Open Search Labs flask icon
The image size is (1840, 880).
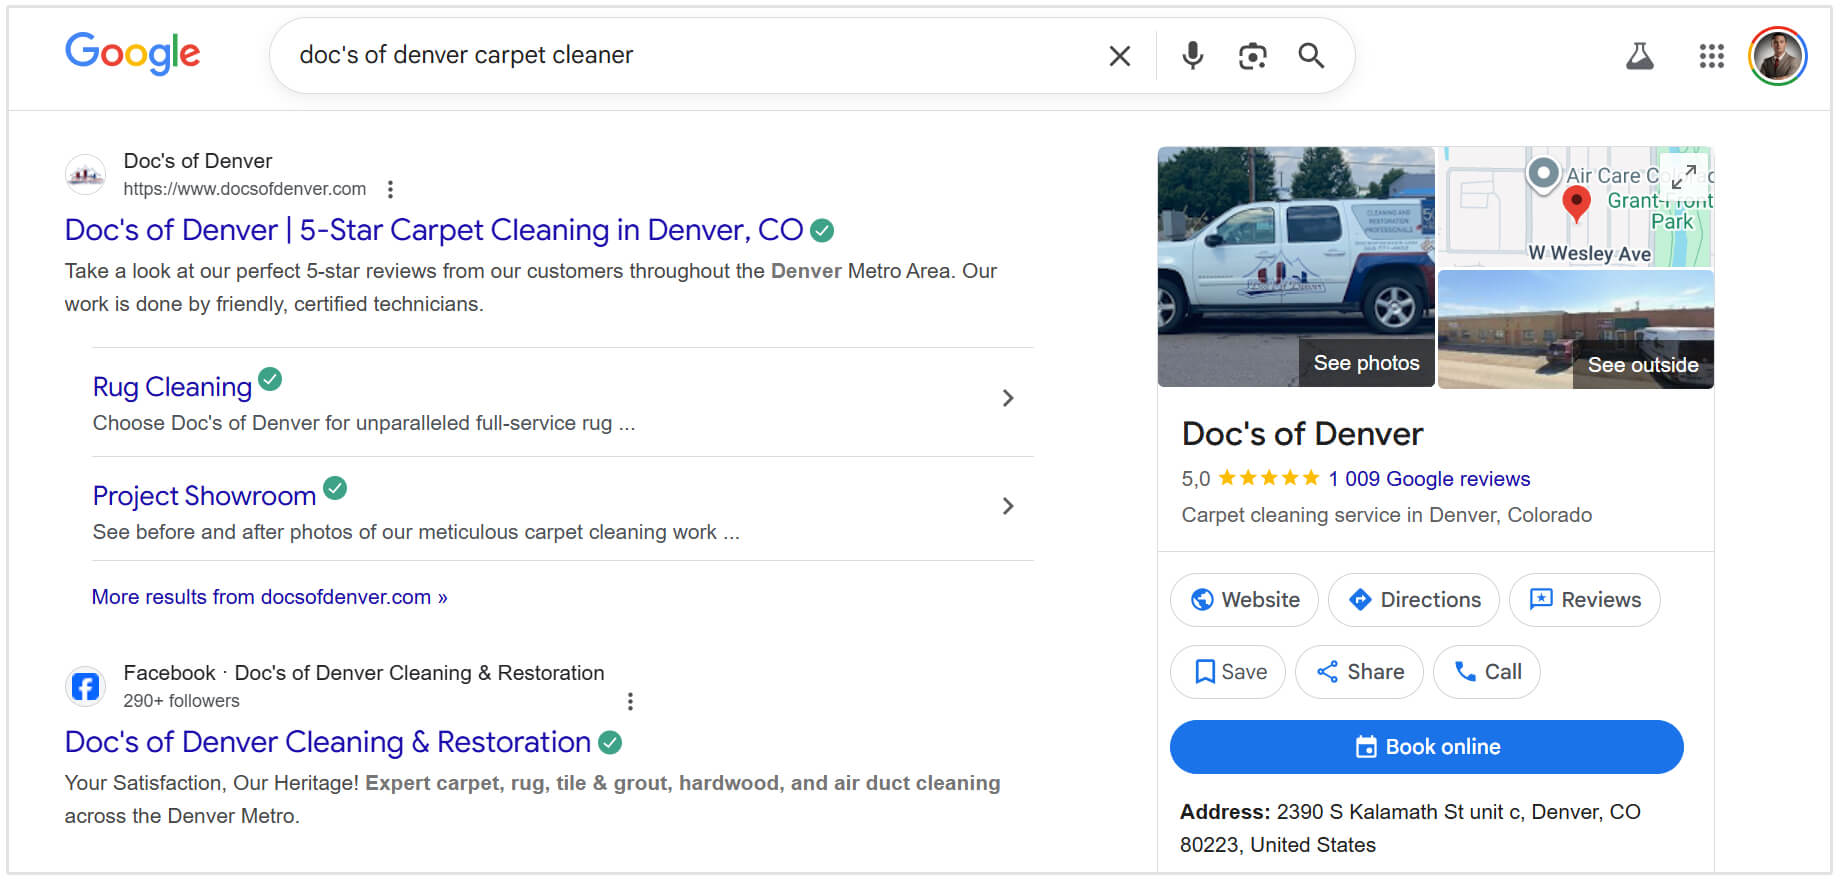[1639, 56]
